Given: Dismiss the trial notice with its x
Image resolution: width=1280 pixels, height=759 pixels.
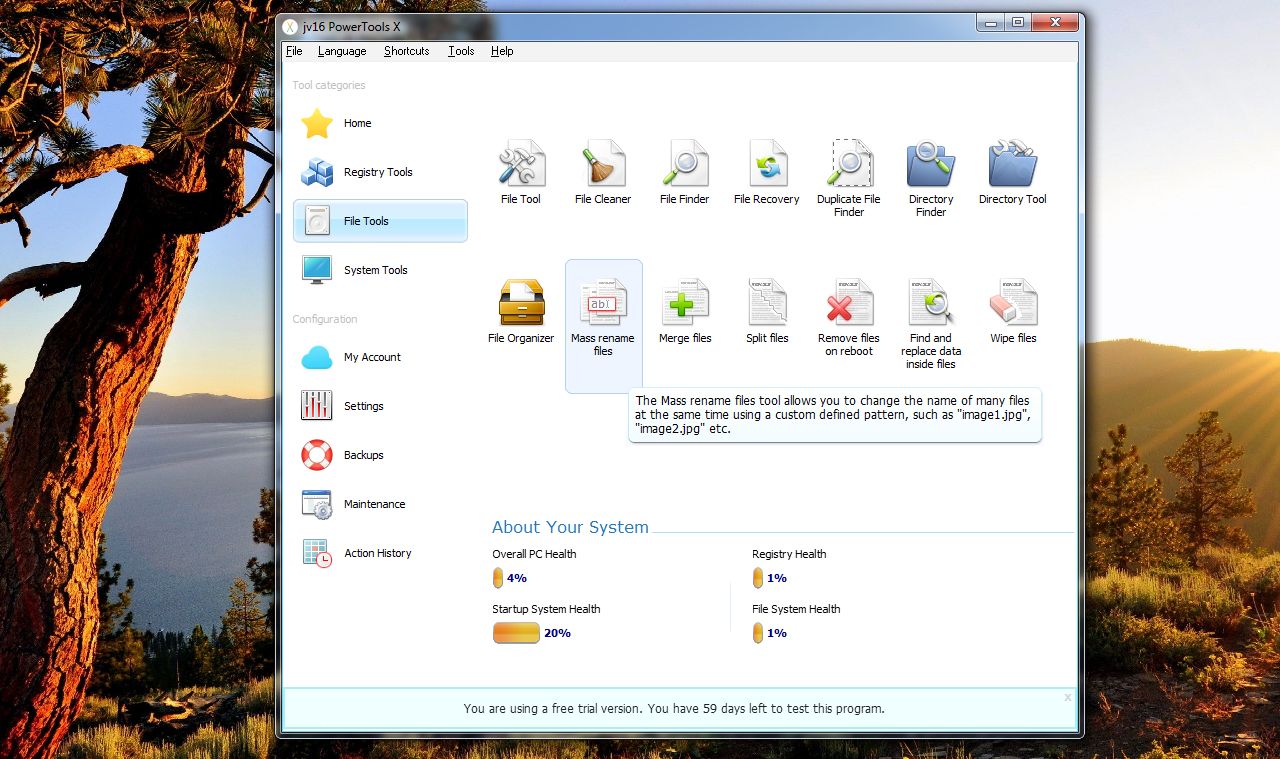Looking at the screenshot, I should tap(1067, 697).
